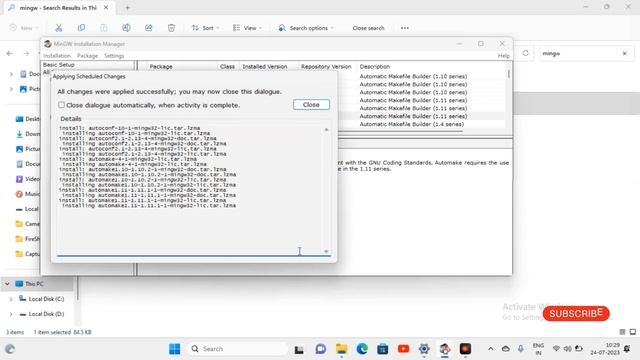Click scroll up arrow in Details log
Image resolution: width=640 pixels, height=360 pixels.
[x=326, y=129]
